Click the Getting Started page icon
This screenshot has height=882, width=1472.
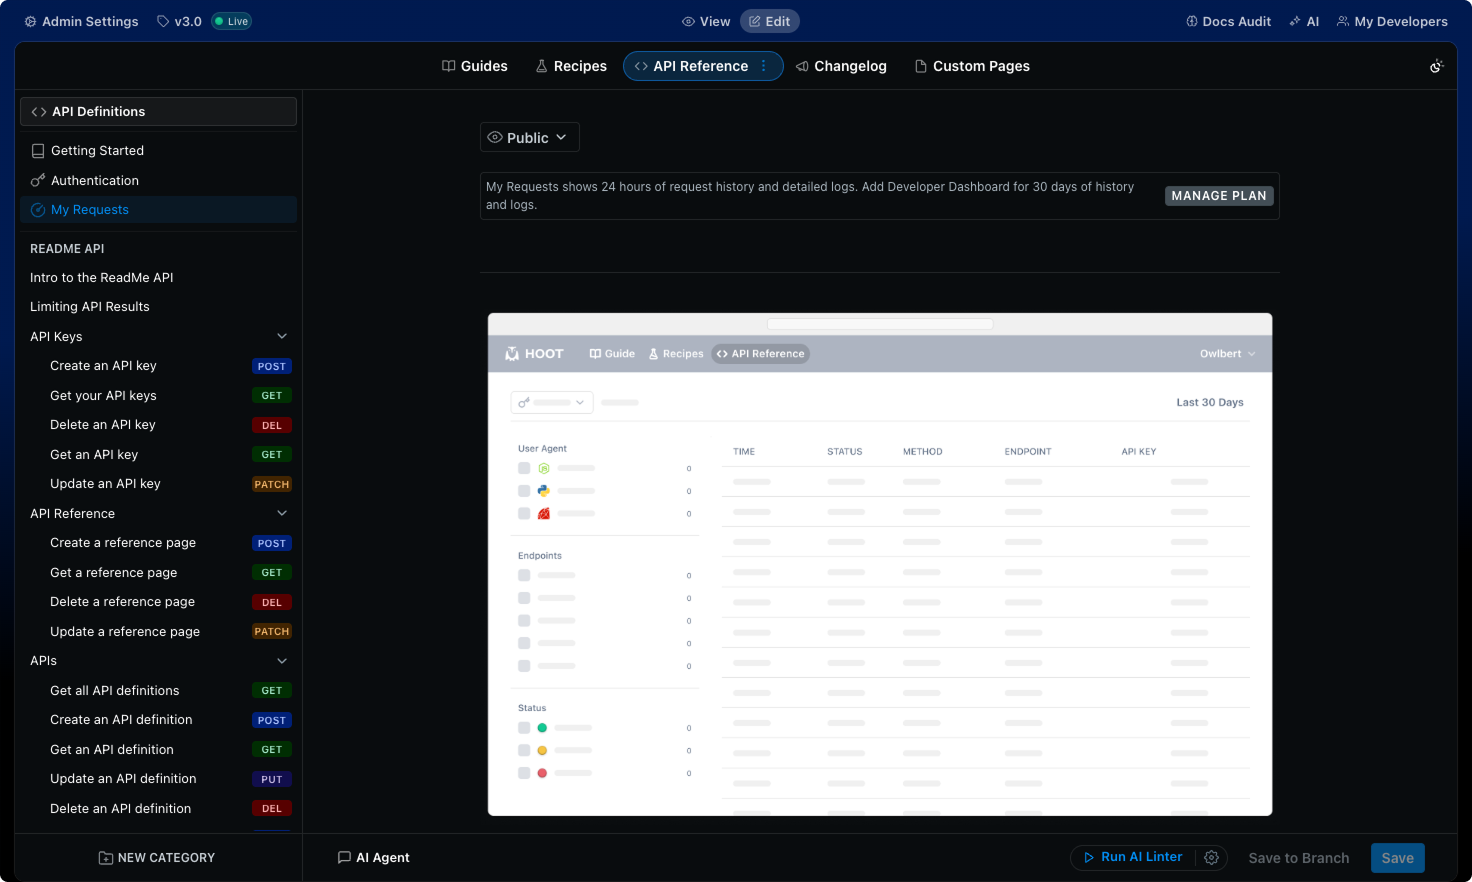pos(38,151)
